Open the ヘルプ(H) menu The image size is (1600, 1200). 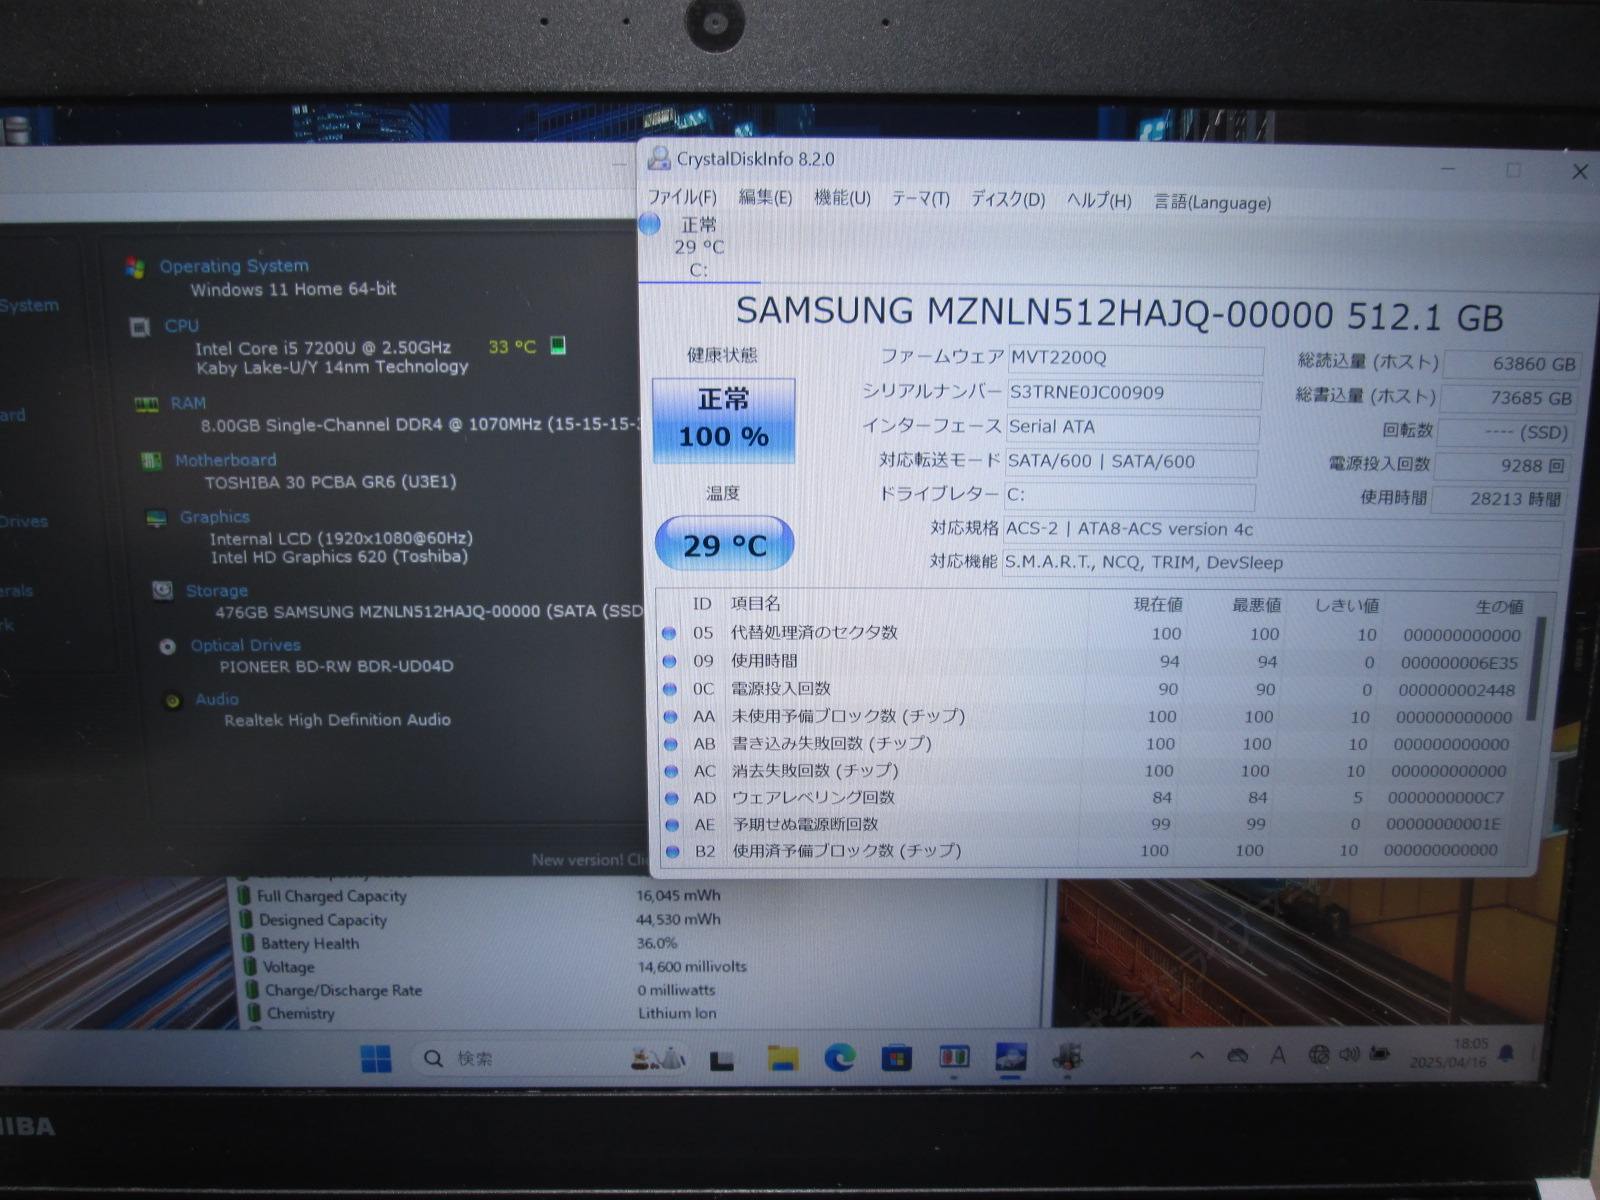tap(1098, 200)
